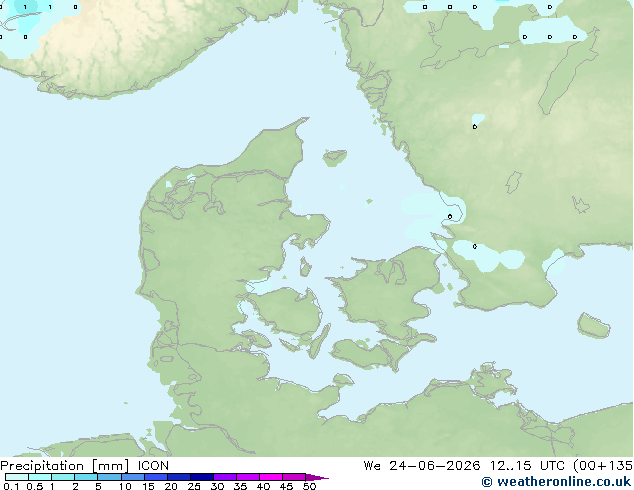The image size is (634, 490).
Task: Click the 0.1 to 0.5 mm legend swatch
Action: (x=17, y=477)
